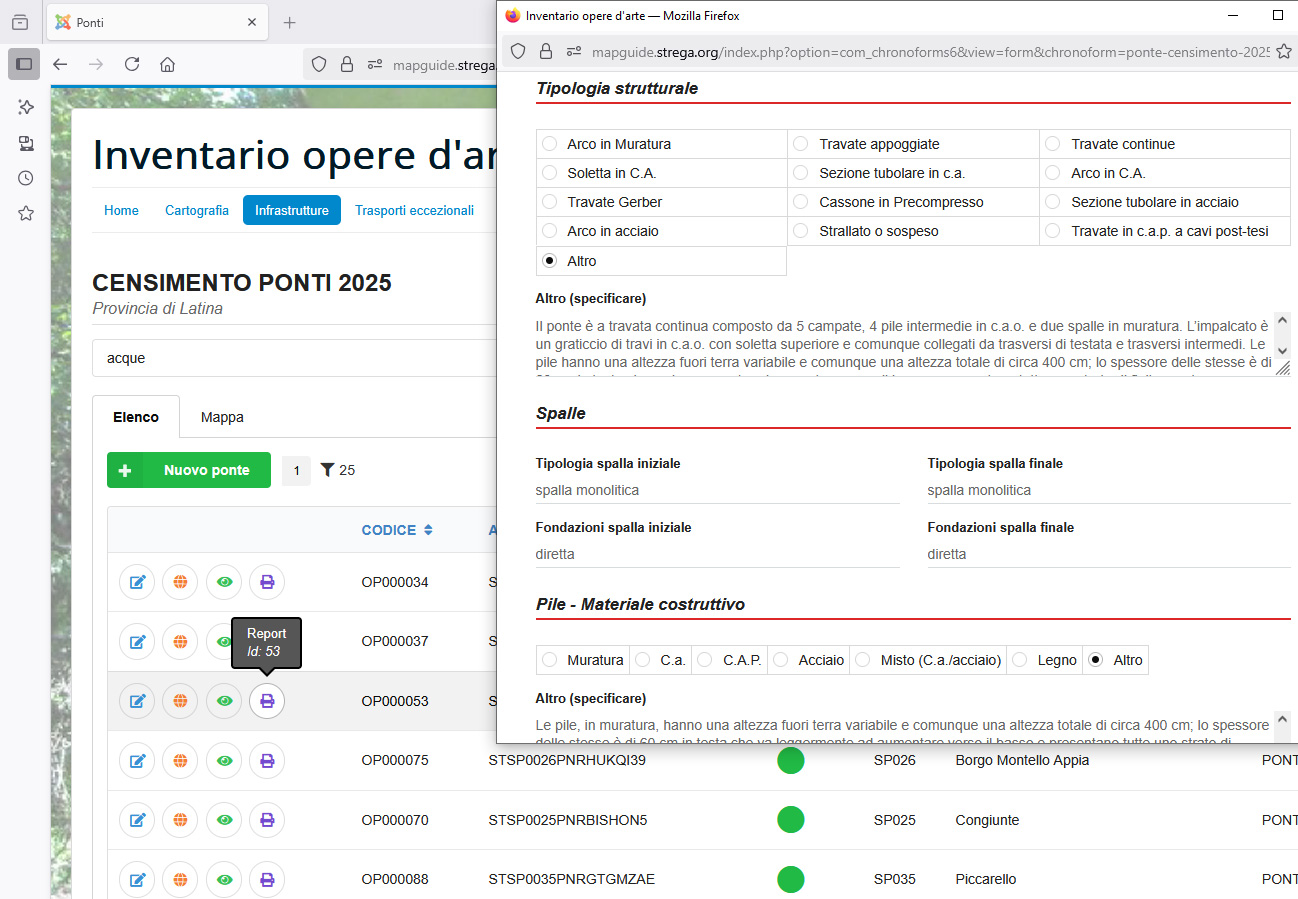Open the Cartografia menu item
This screenshot has height=899, width=1298.
point(197,210)
